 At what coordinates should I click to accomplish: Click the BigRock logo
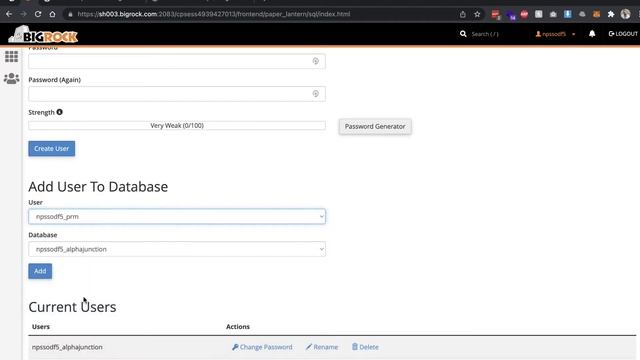(x=43, y=35)
